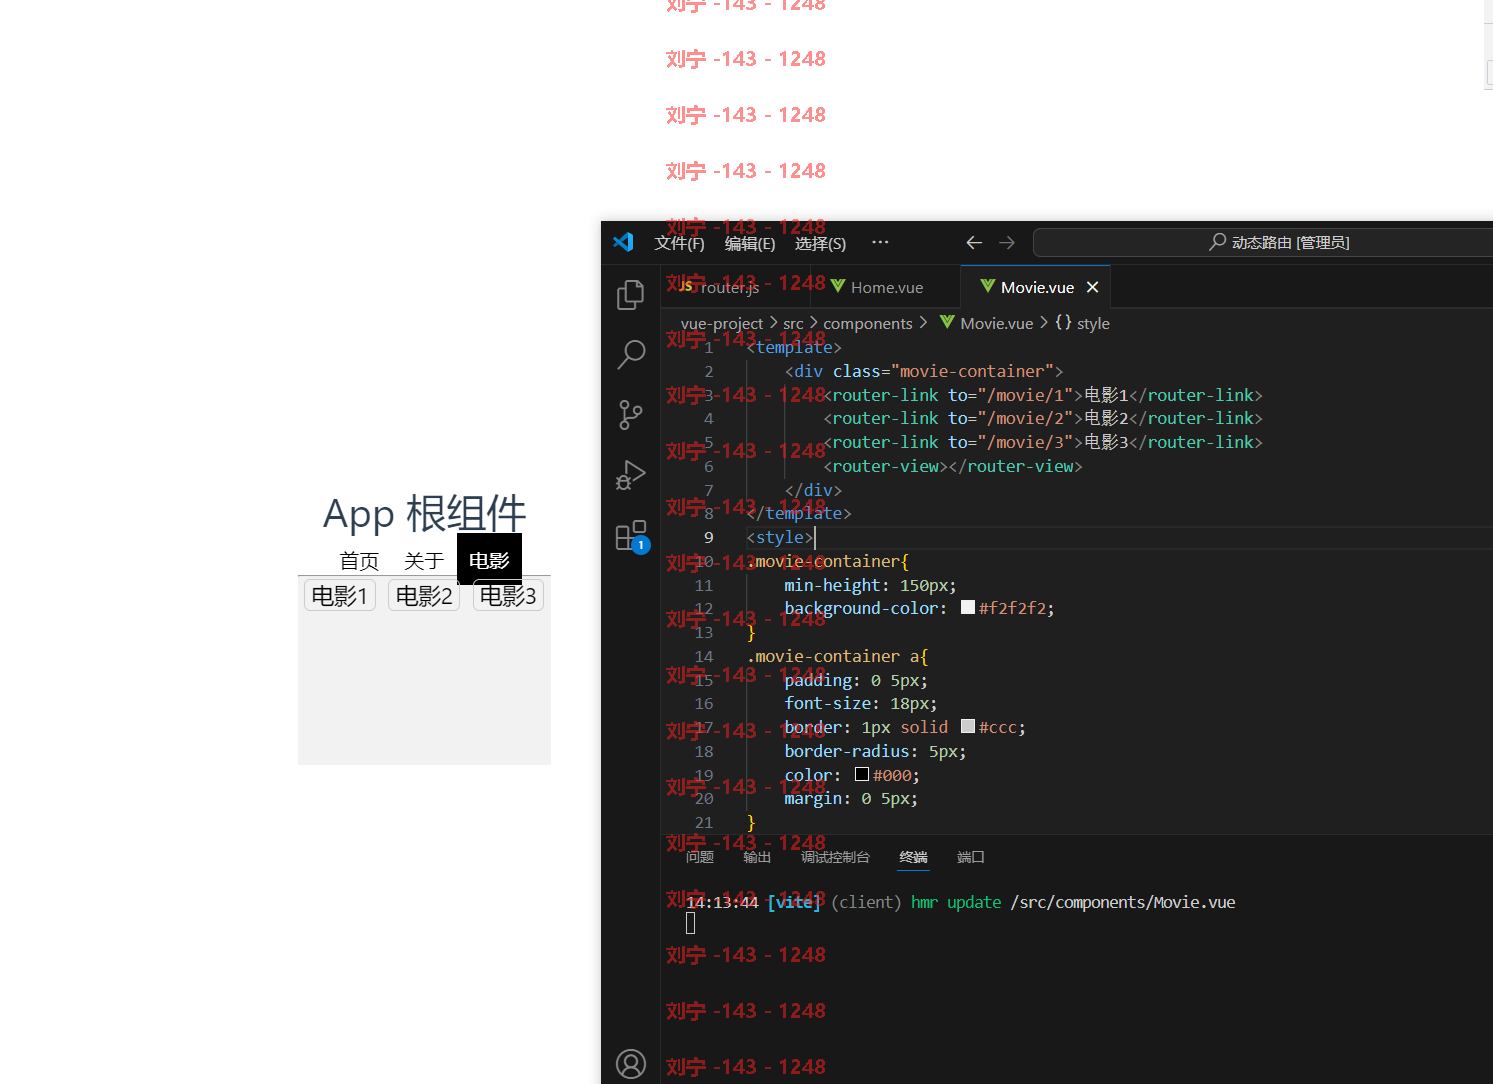1493x1084 pixels.
Task: Click the 首页 link in browser page
Action: [359, 561]
